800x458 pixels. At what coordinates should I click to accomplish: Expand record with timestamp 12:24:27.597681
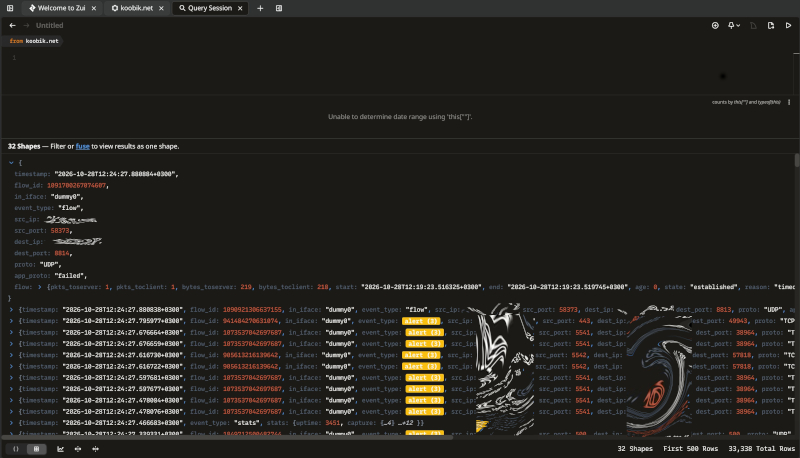(11, 377)
